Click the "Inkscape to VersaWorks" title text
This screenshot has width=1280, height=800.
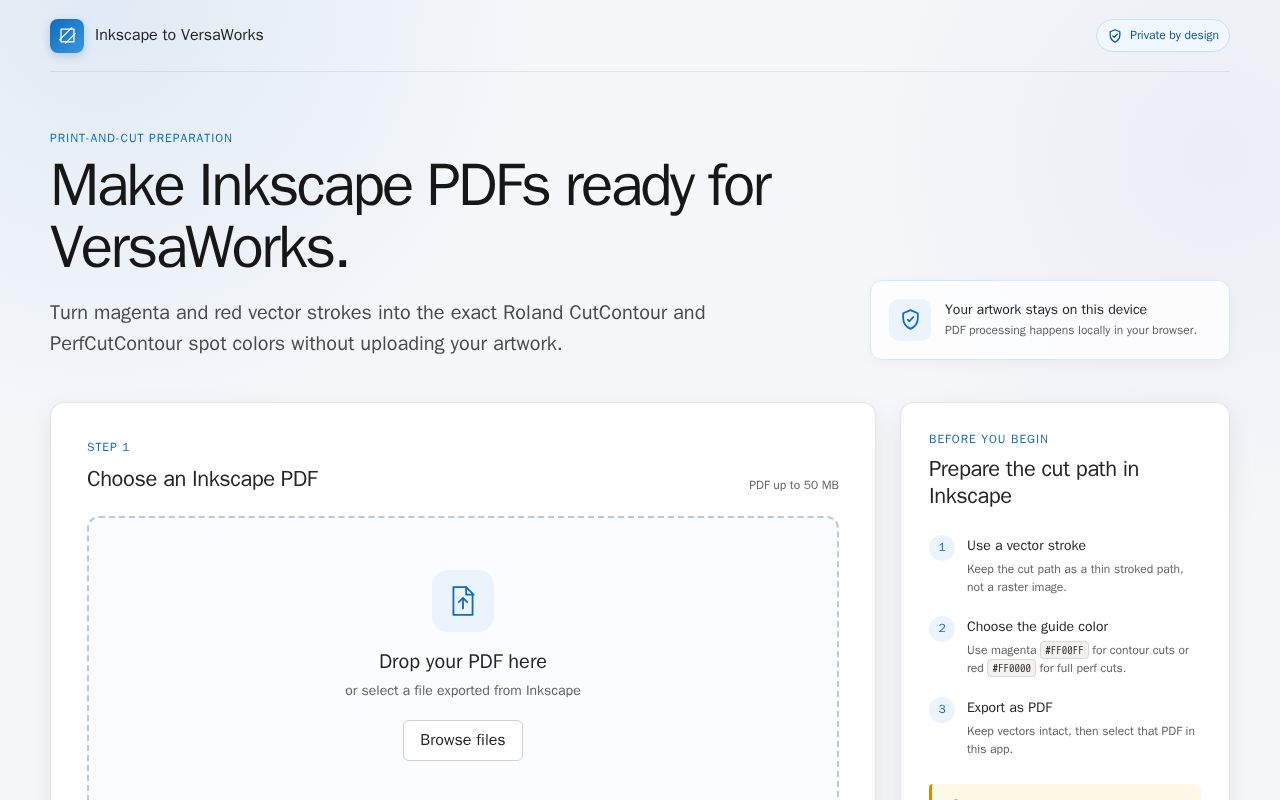pyautogui.click(x=179, y=35)
